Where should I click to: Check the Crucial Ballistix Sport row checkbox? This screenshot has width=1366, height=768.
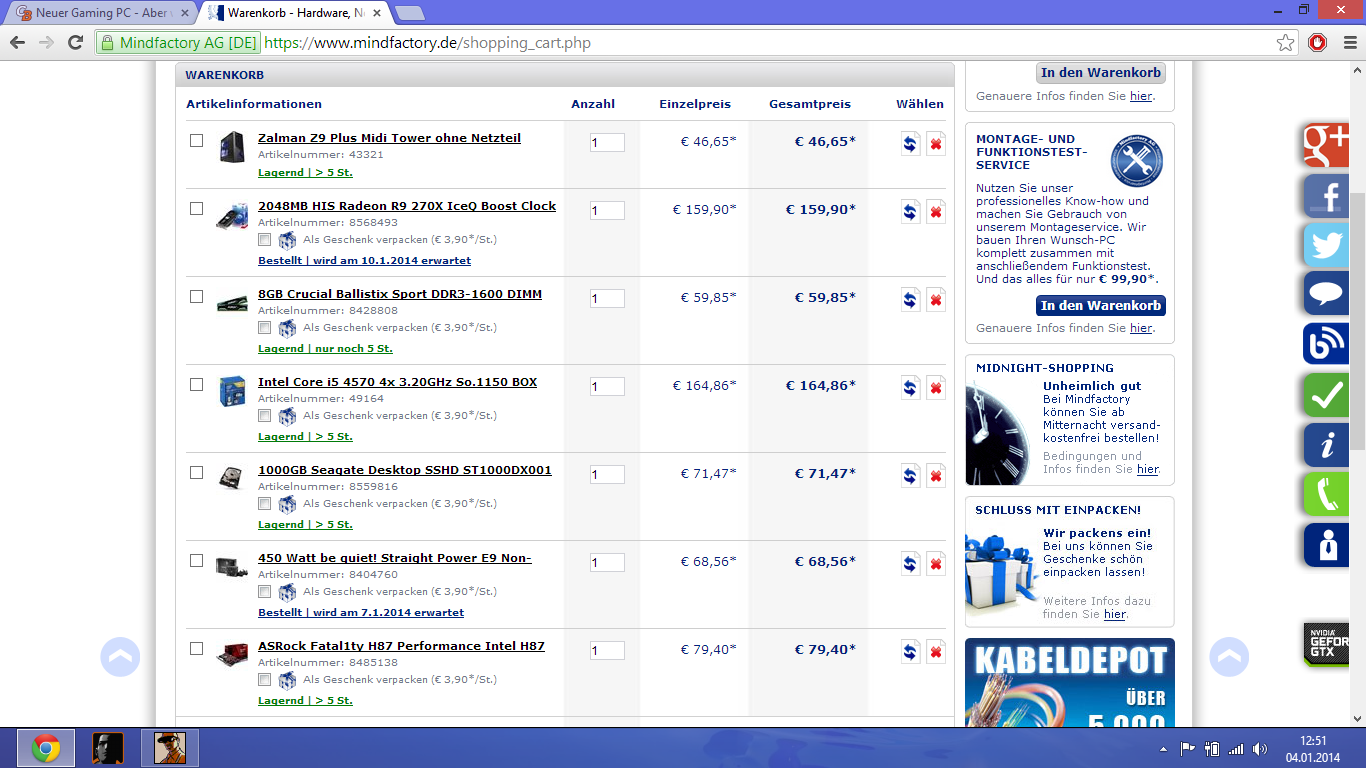point(197,296)
